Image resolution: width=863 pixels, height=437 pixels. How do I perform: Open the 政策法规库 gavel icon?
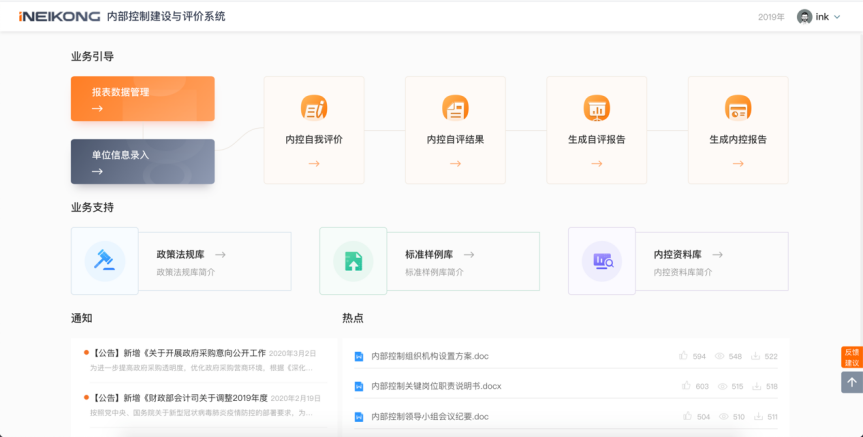(104, 261)
